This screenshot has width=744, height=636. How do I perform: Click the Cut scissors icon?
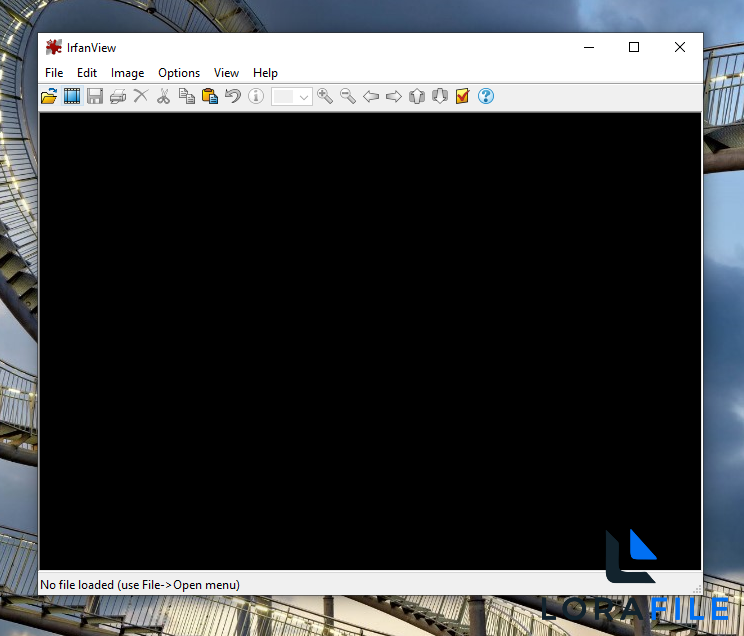(164, 96)
